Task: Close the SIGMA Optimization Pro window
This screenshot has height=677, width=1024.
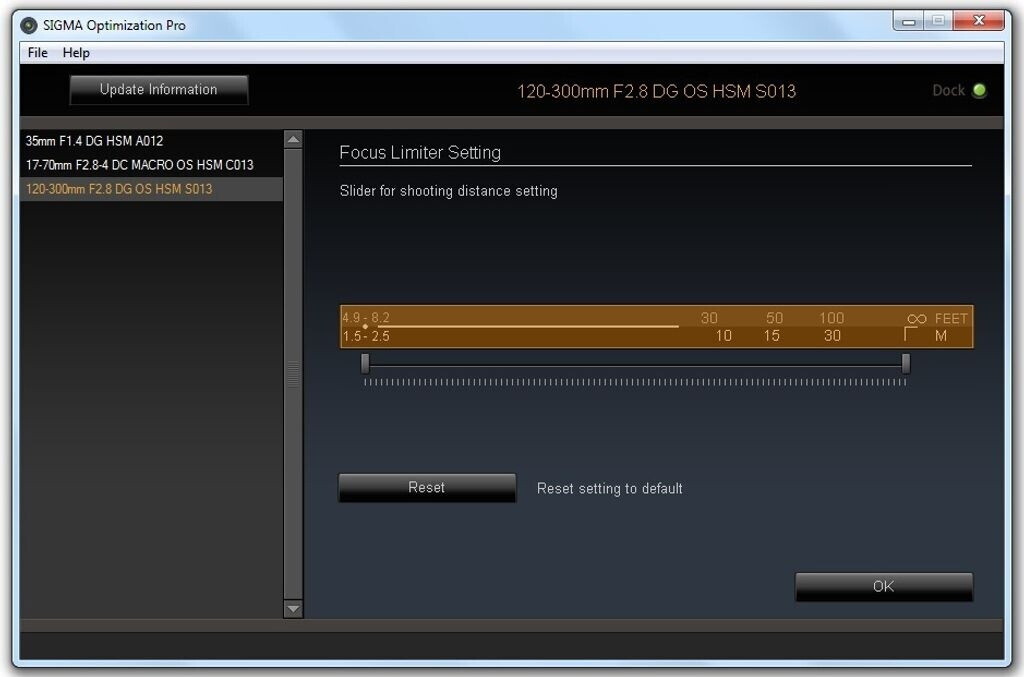Action: pos(977,22)
